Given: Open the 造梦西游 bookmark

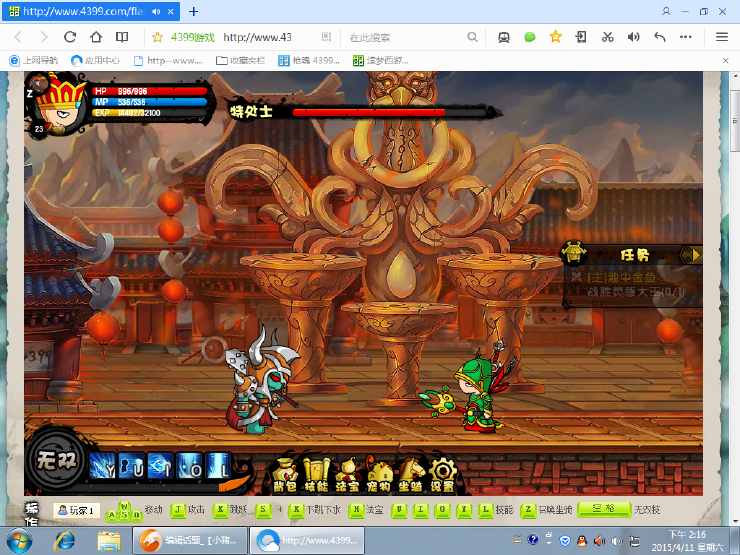Looking at the screenshot, I should click(x=381, y=60).
